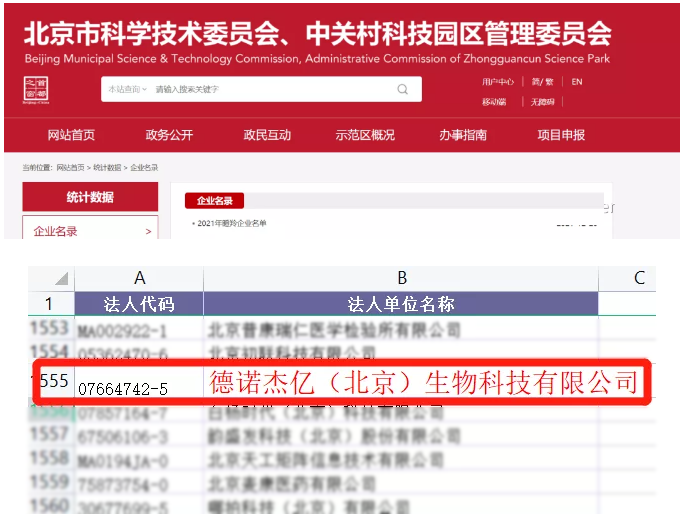
Task: Open 办事指南 navigation menu
Action: pyautogui.click(x=463, y=135)
